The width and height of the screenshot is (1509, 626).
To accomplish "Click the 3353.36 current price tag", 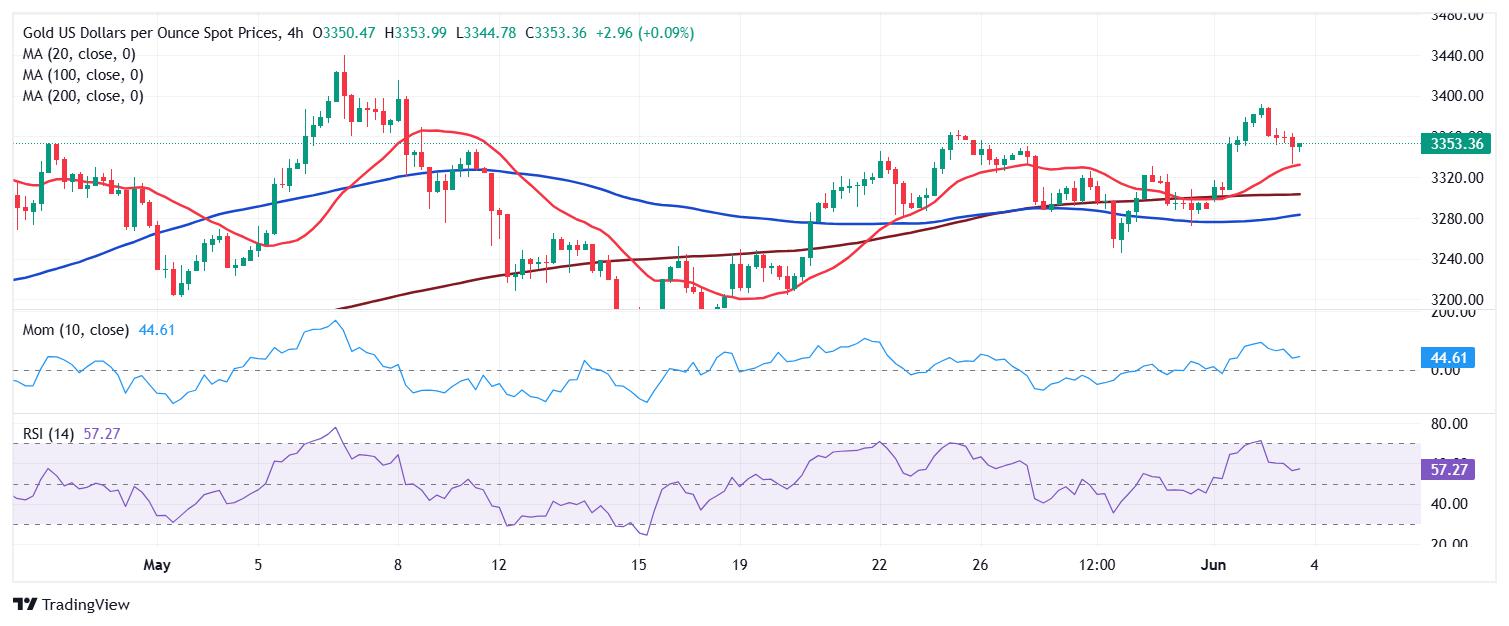I will (x=1455, y=144).
